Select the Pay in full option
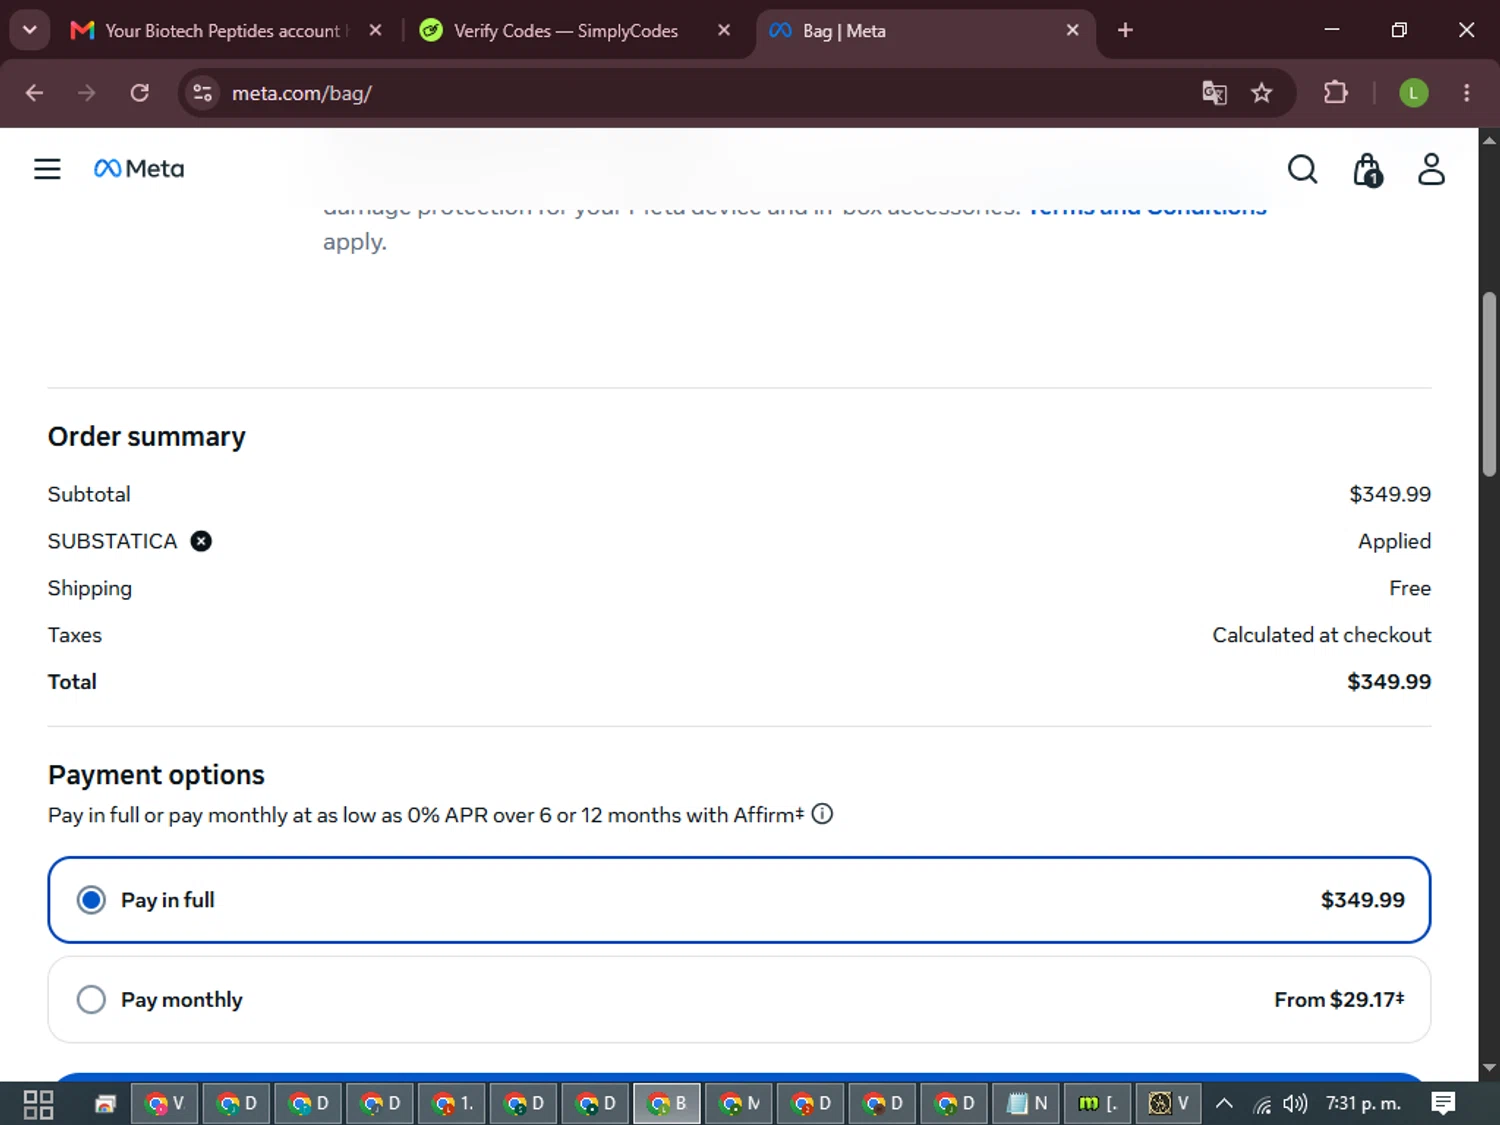The image size is (1500, 1125). (x=739, y=900)
